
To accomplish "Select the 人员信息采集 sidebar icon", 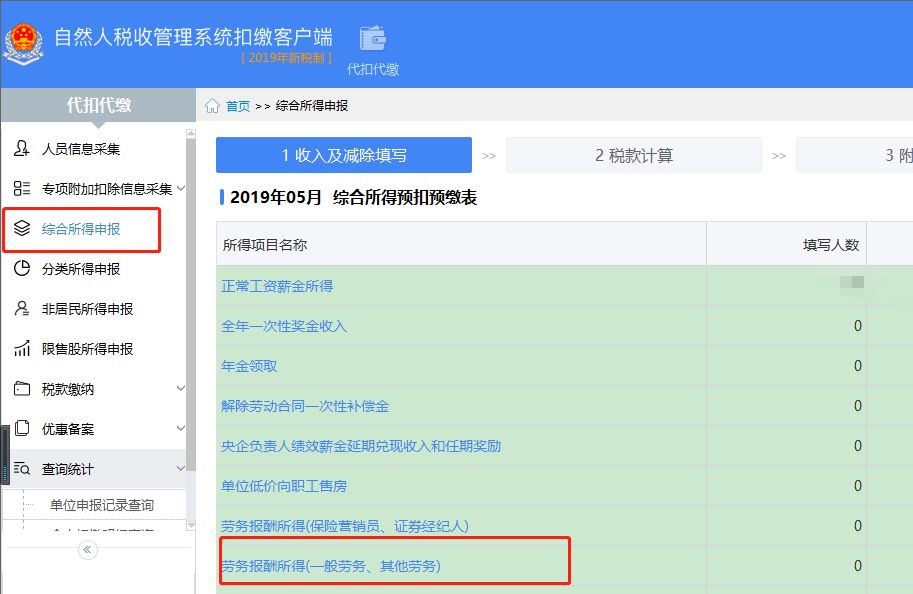I will [x=22, y=147].
